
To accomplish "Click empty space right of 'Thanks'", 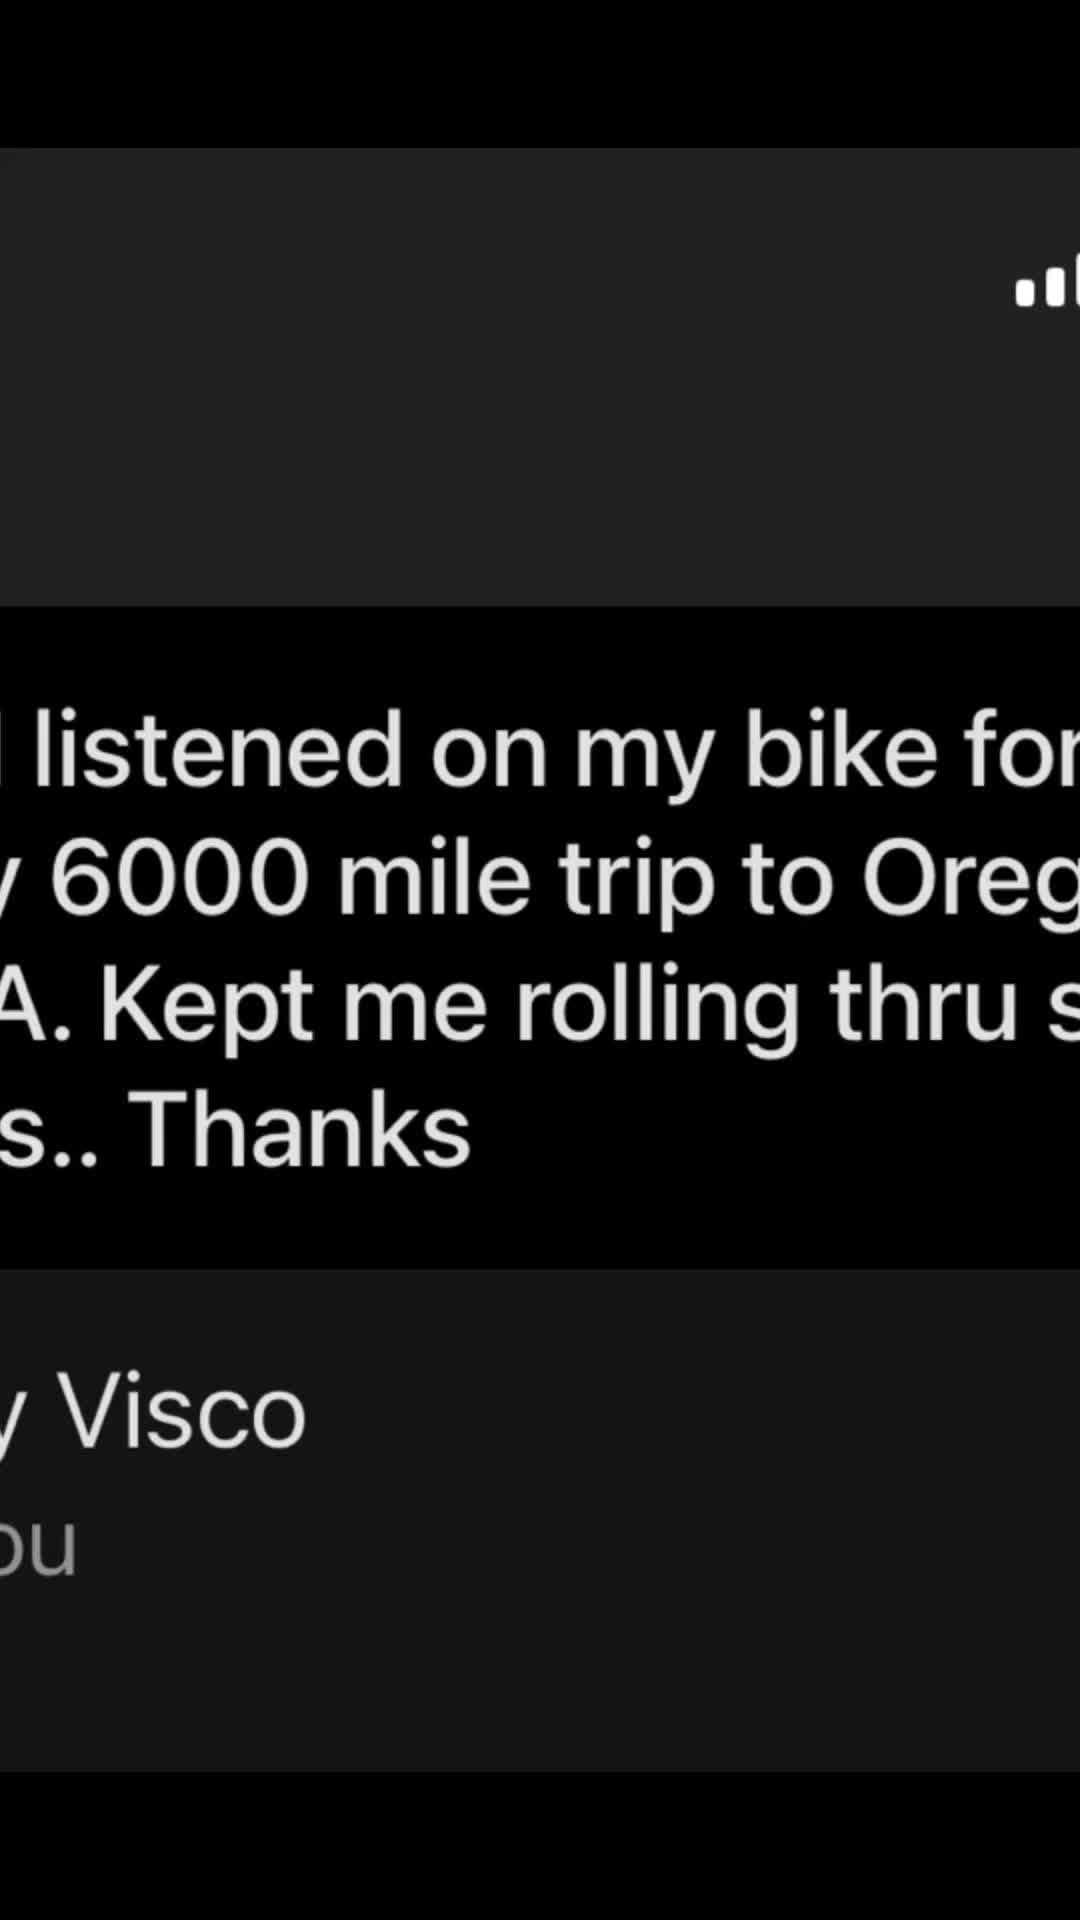I will point(775,1130).
